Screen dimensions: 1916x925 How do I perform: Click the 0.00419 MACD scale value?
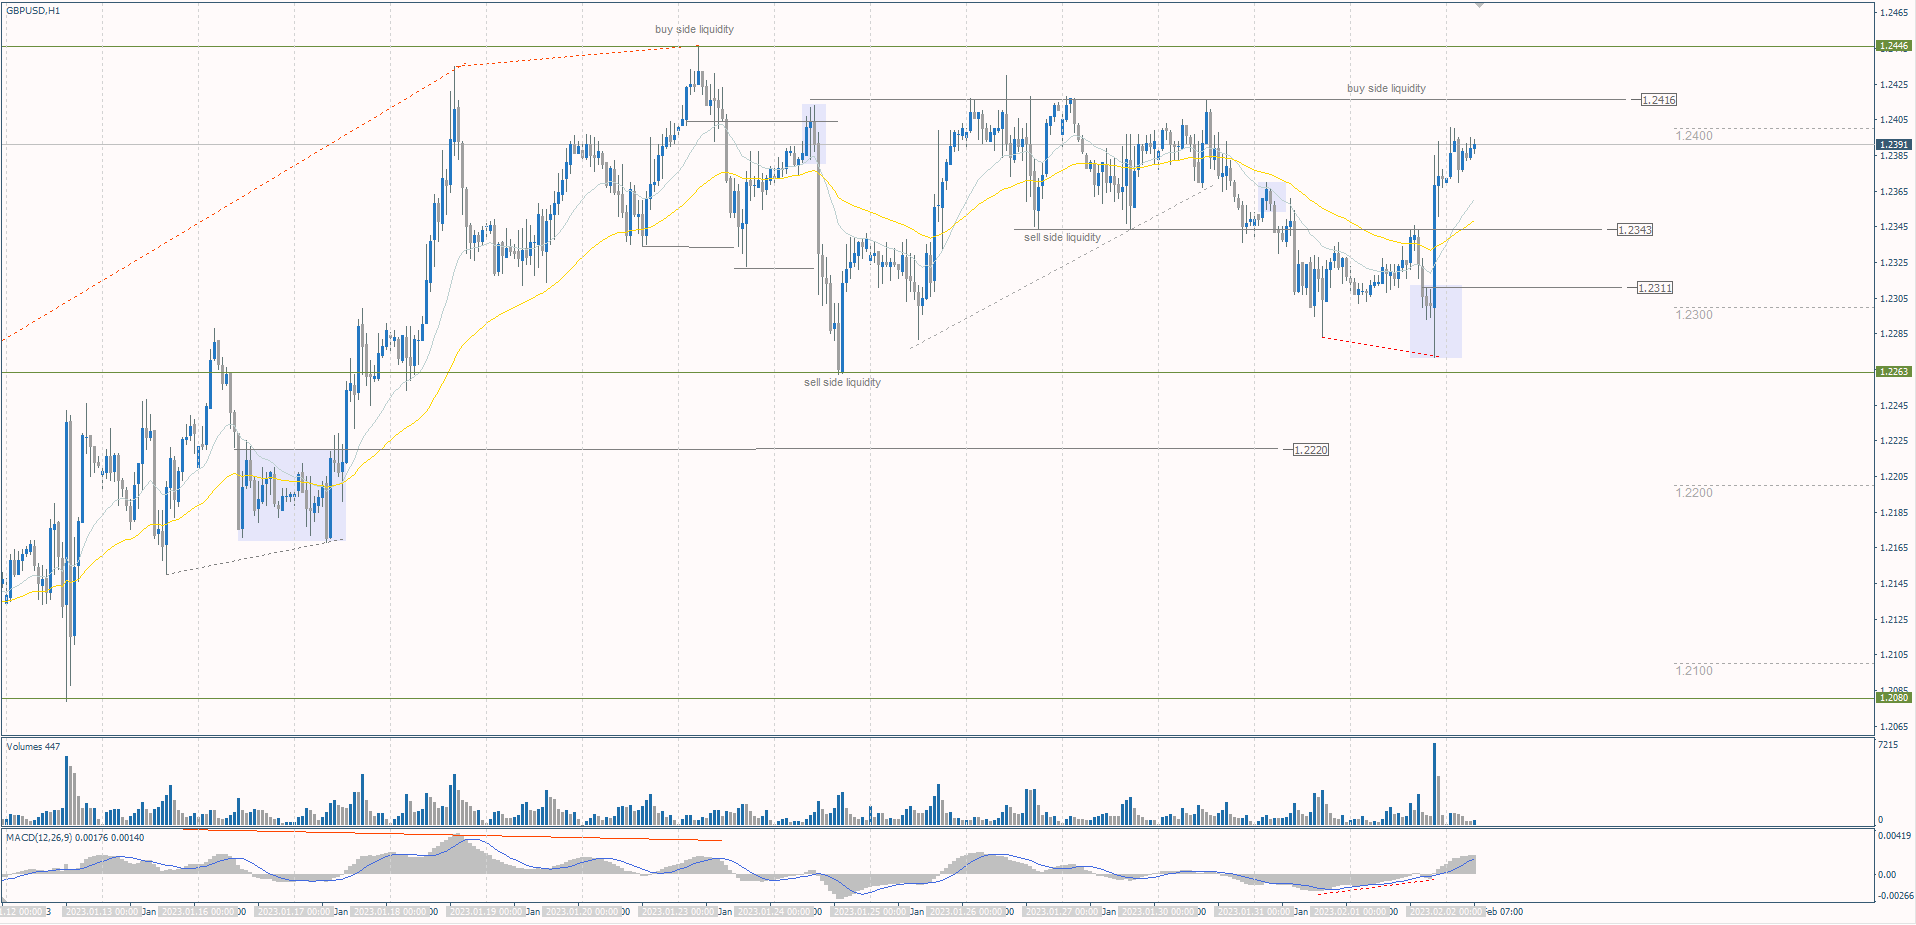pos(1895,835)
